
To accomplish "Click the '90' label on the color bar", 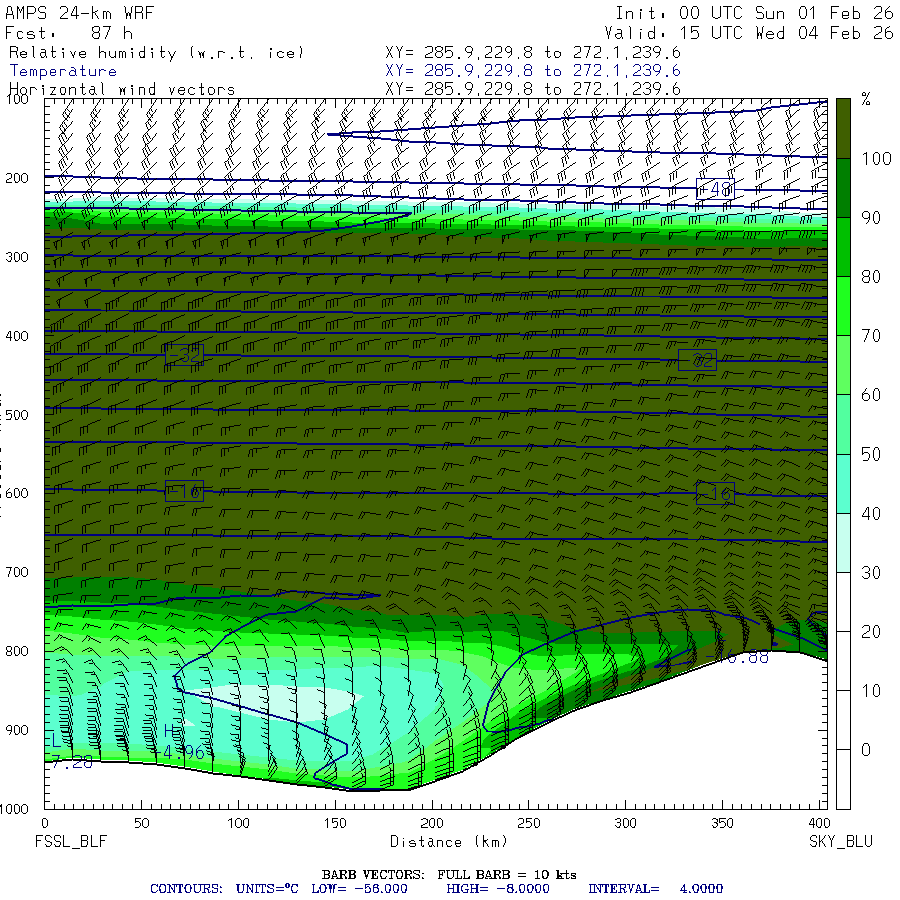I will [871, 218].
